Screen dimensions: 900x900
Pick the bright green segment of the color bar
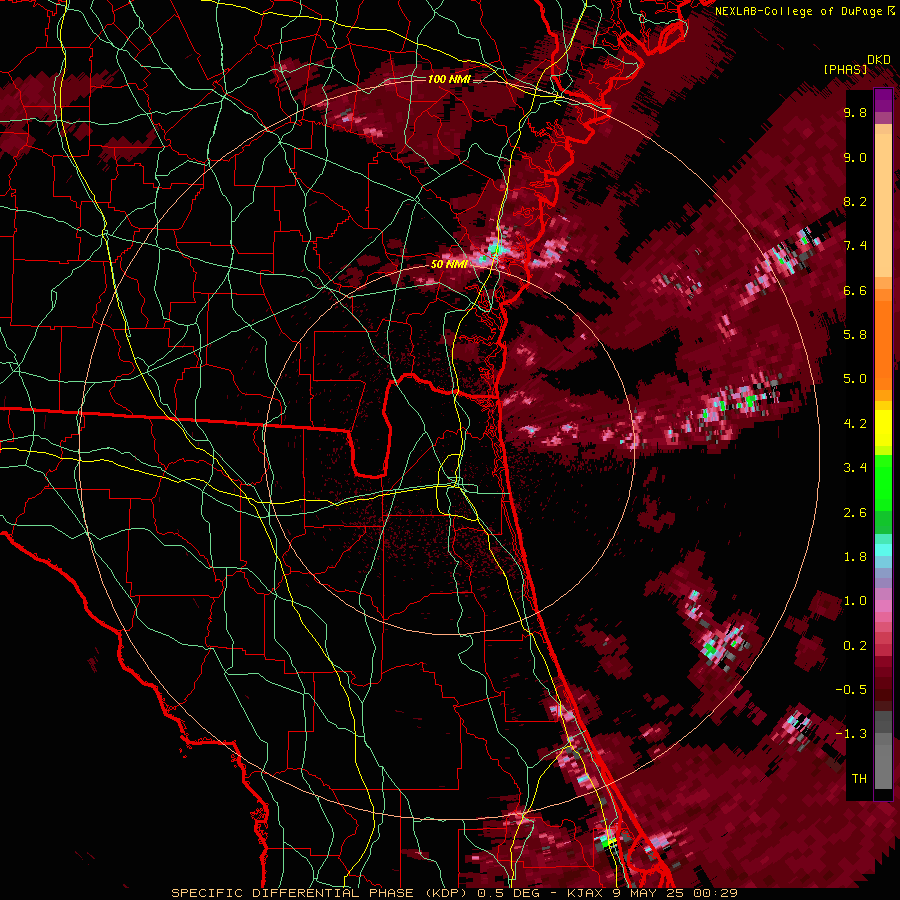(883, 482)
